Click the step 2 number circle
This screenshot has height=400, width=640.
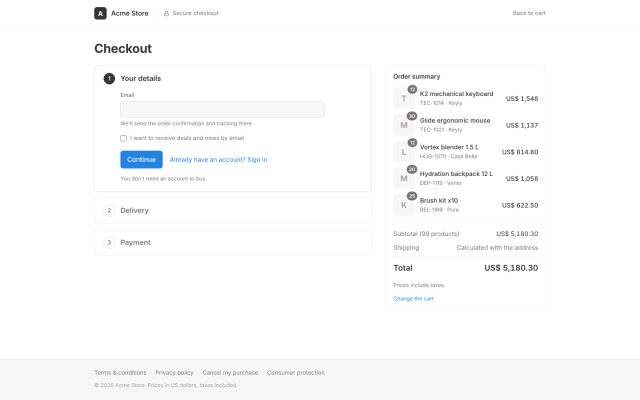109,211
